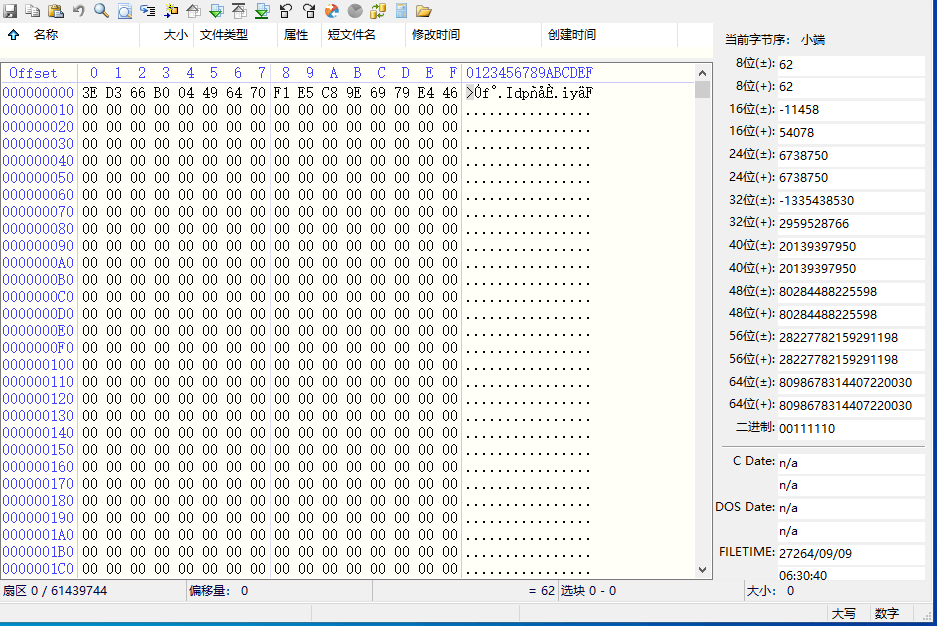Click the open folder icon
Viewport: 937px width, 626px height.
[424, 11]
